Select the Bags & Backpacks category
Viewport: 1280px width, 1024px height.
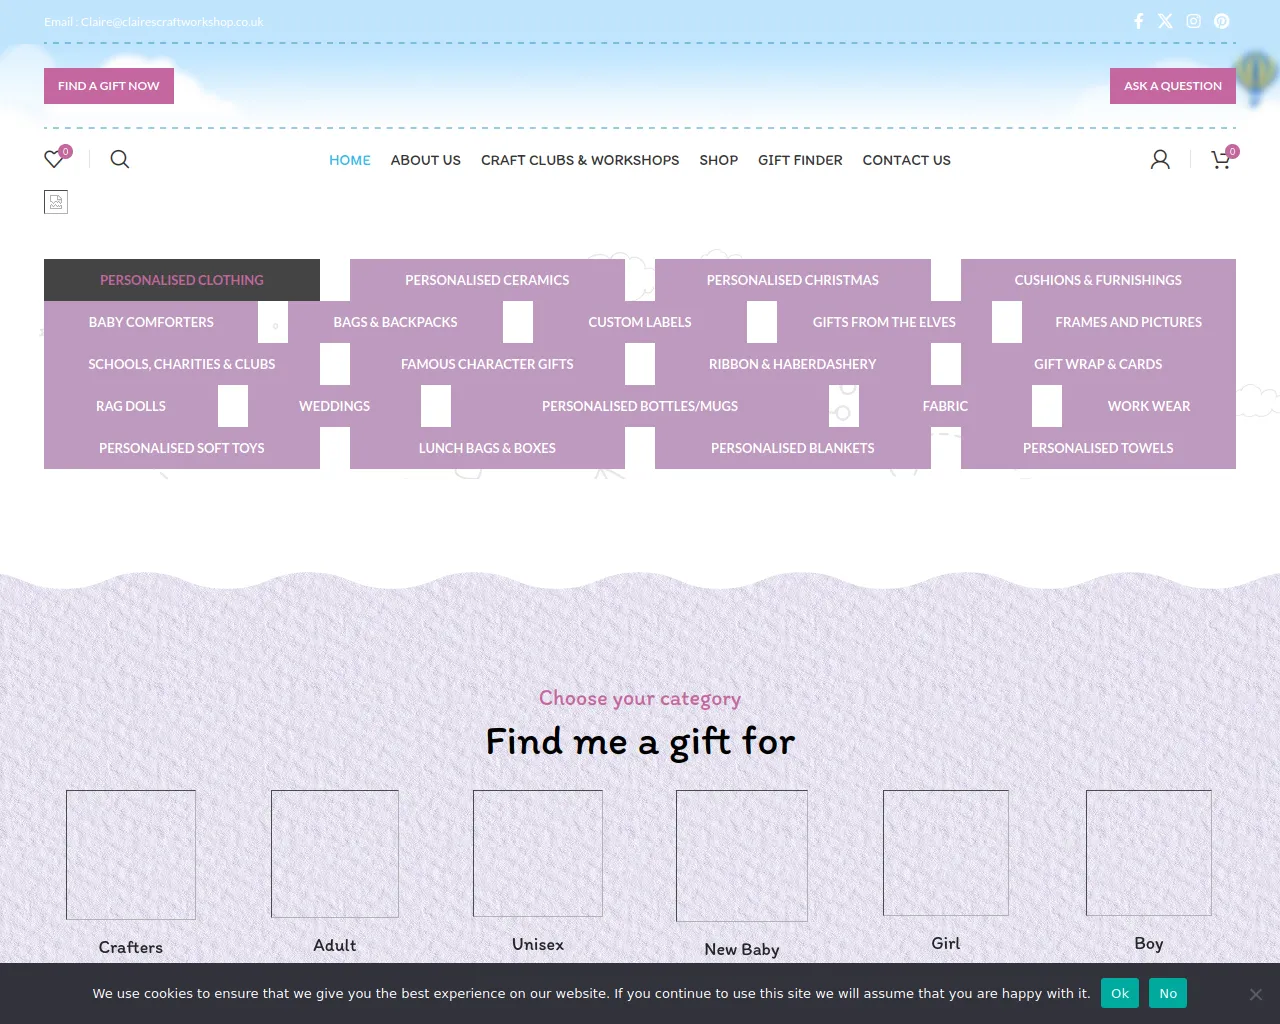[395, 322]
